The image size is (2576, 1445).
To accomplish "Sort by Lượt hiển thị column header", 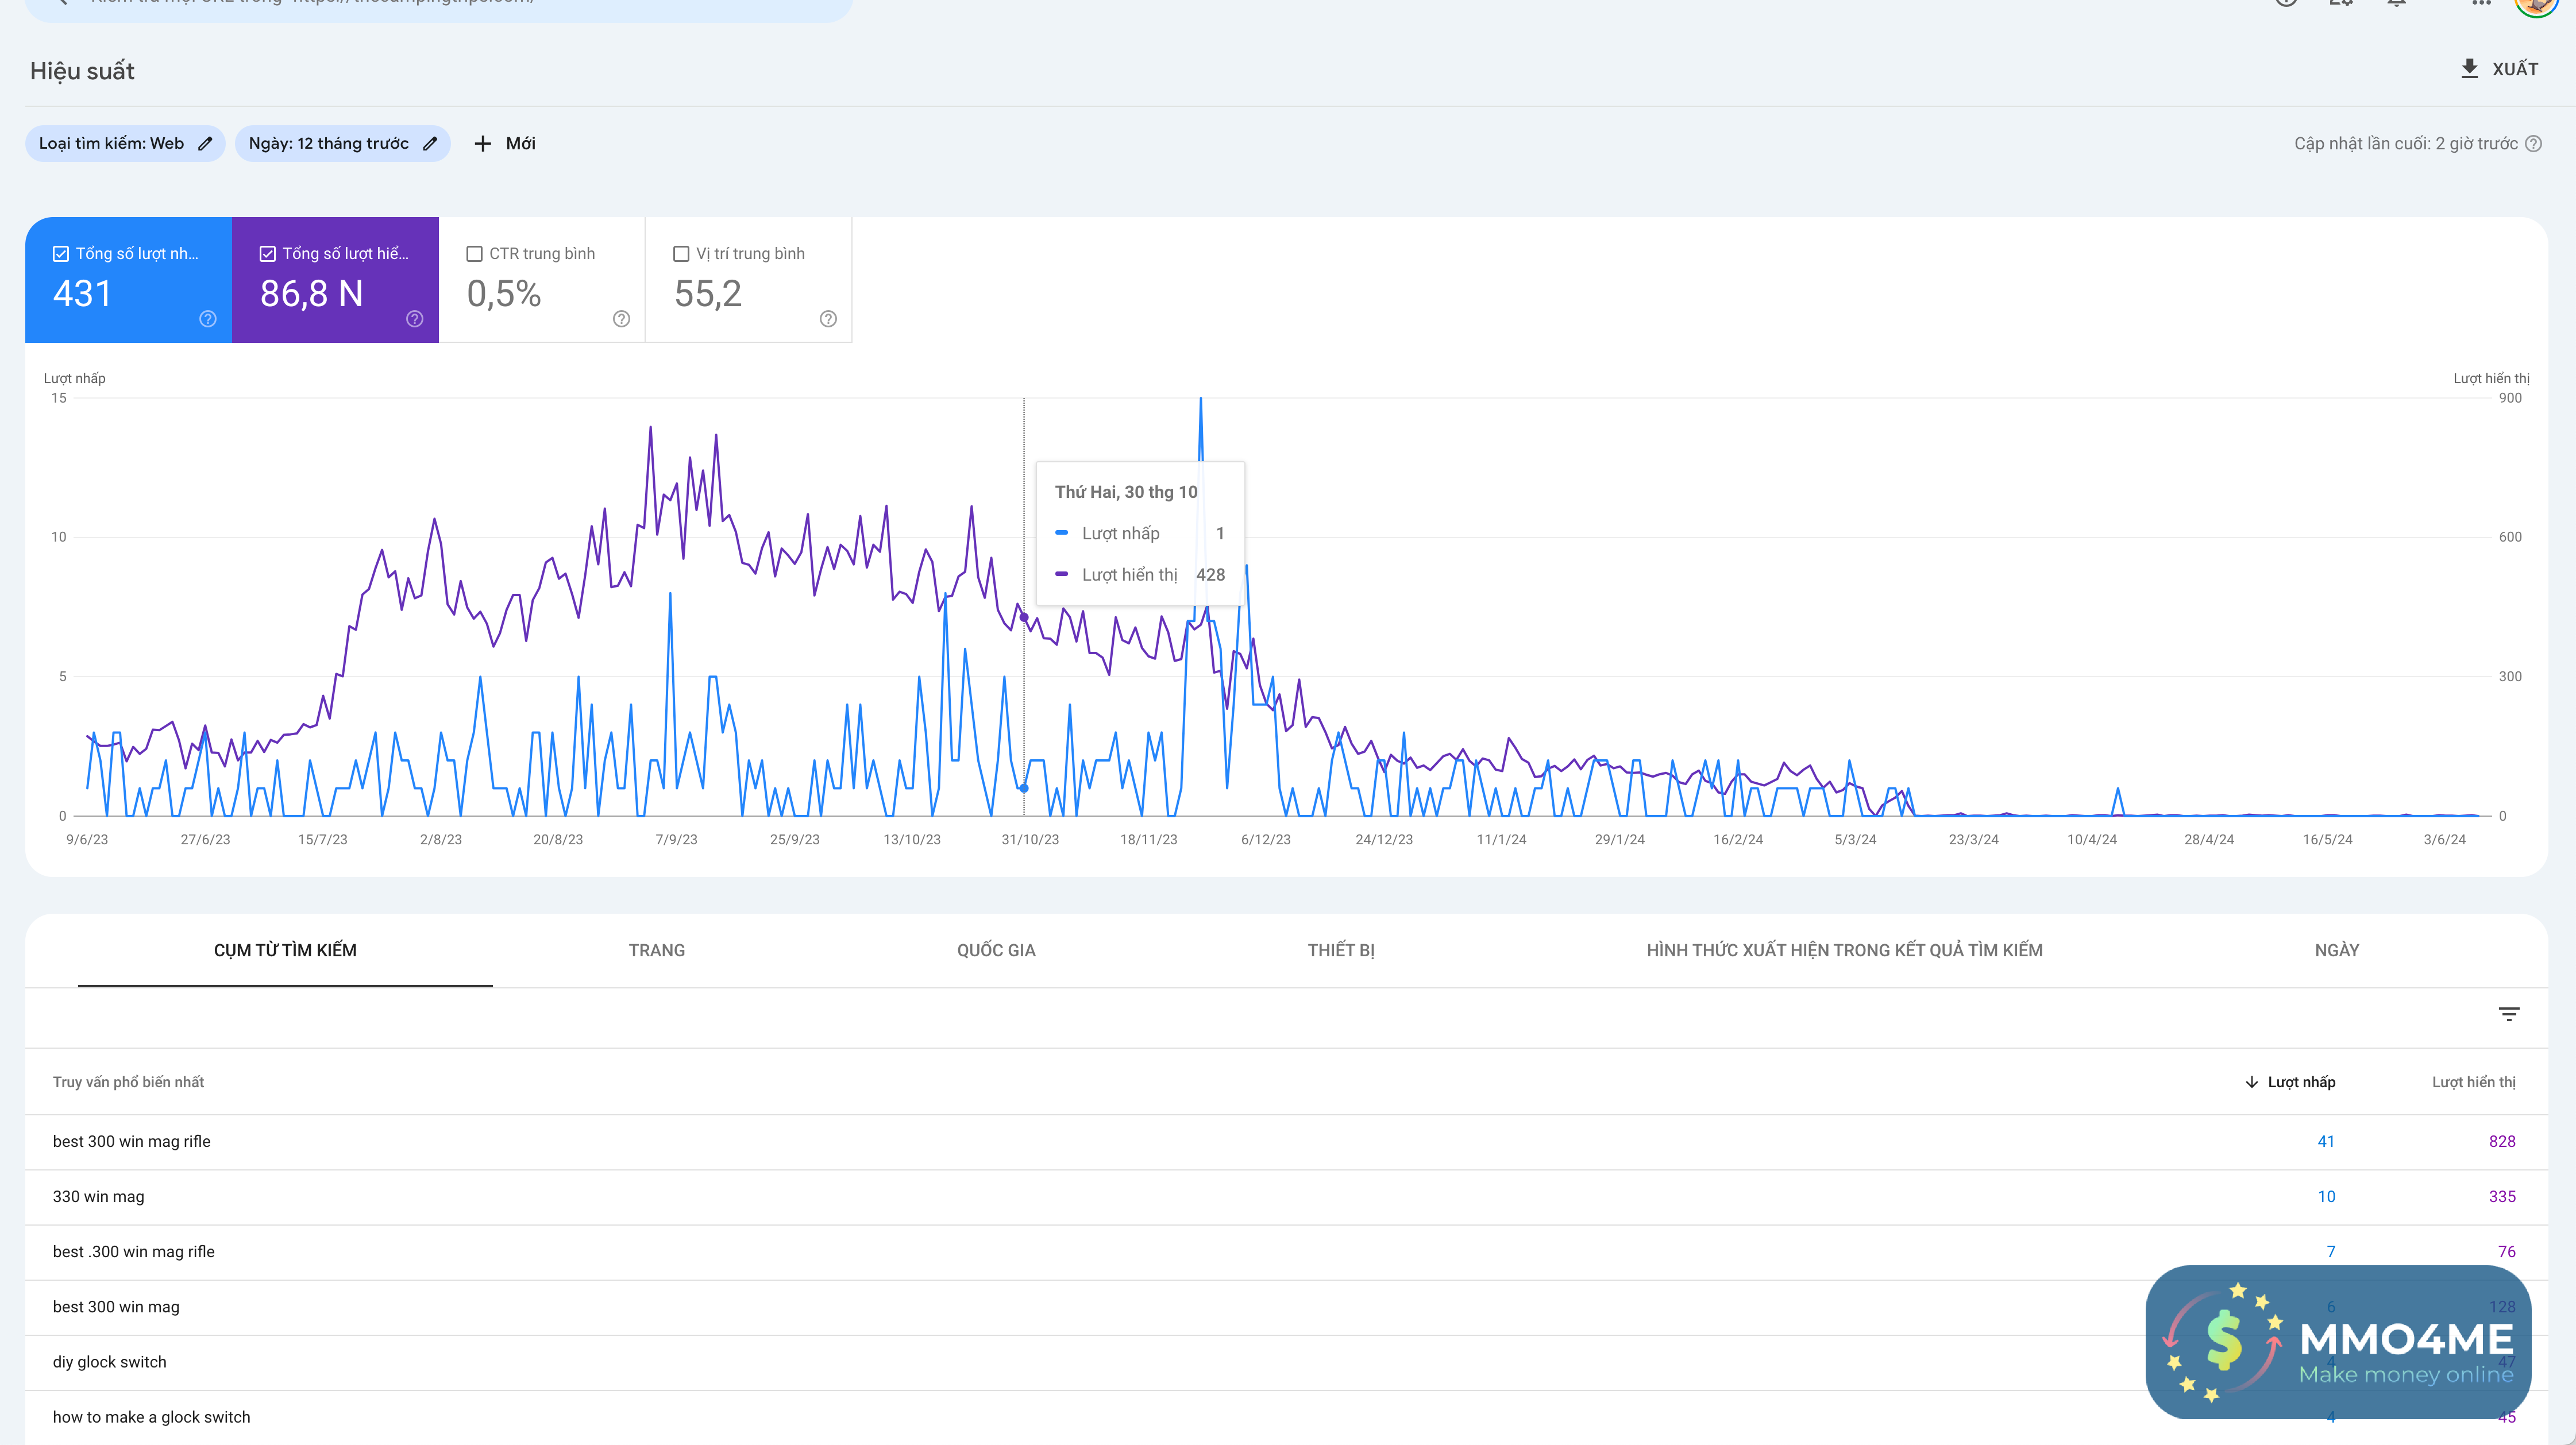I will [2473, 1082].
